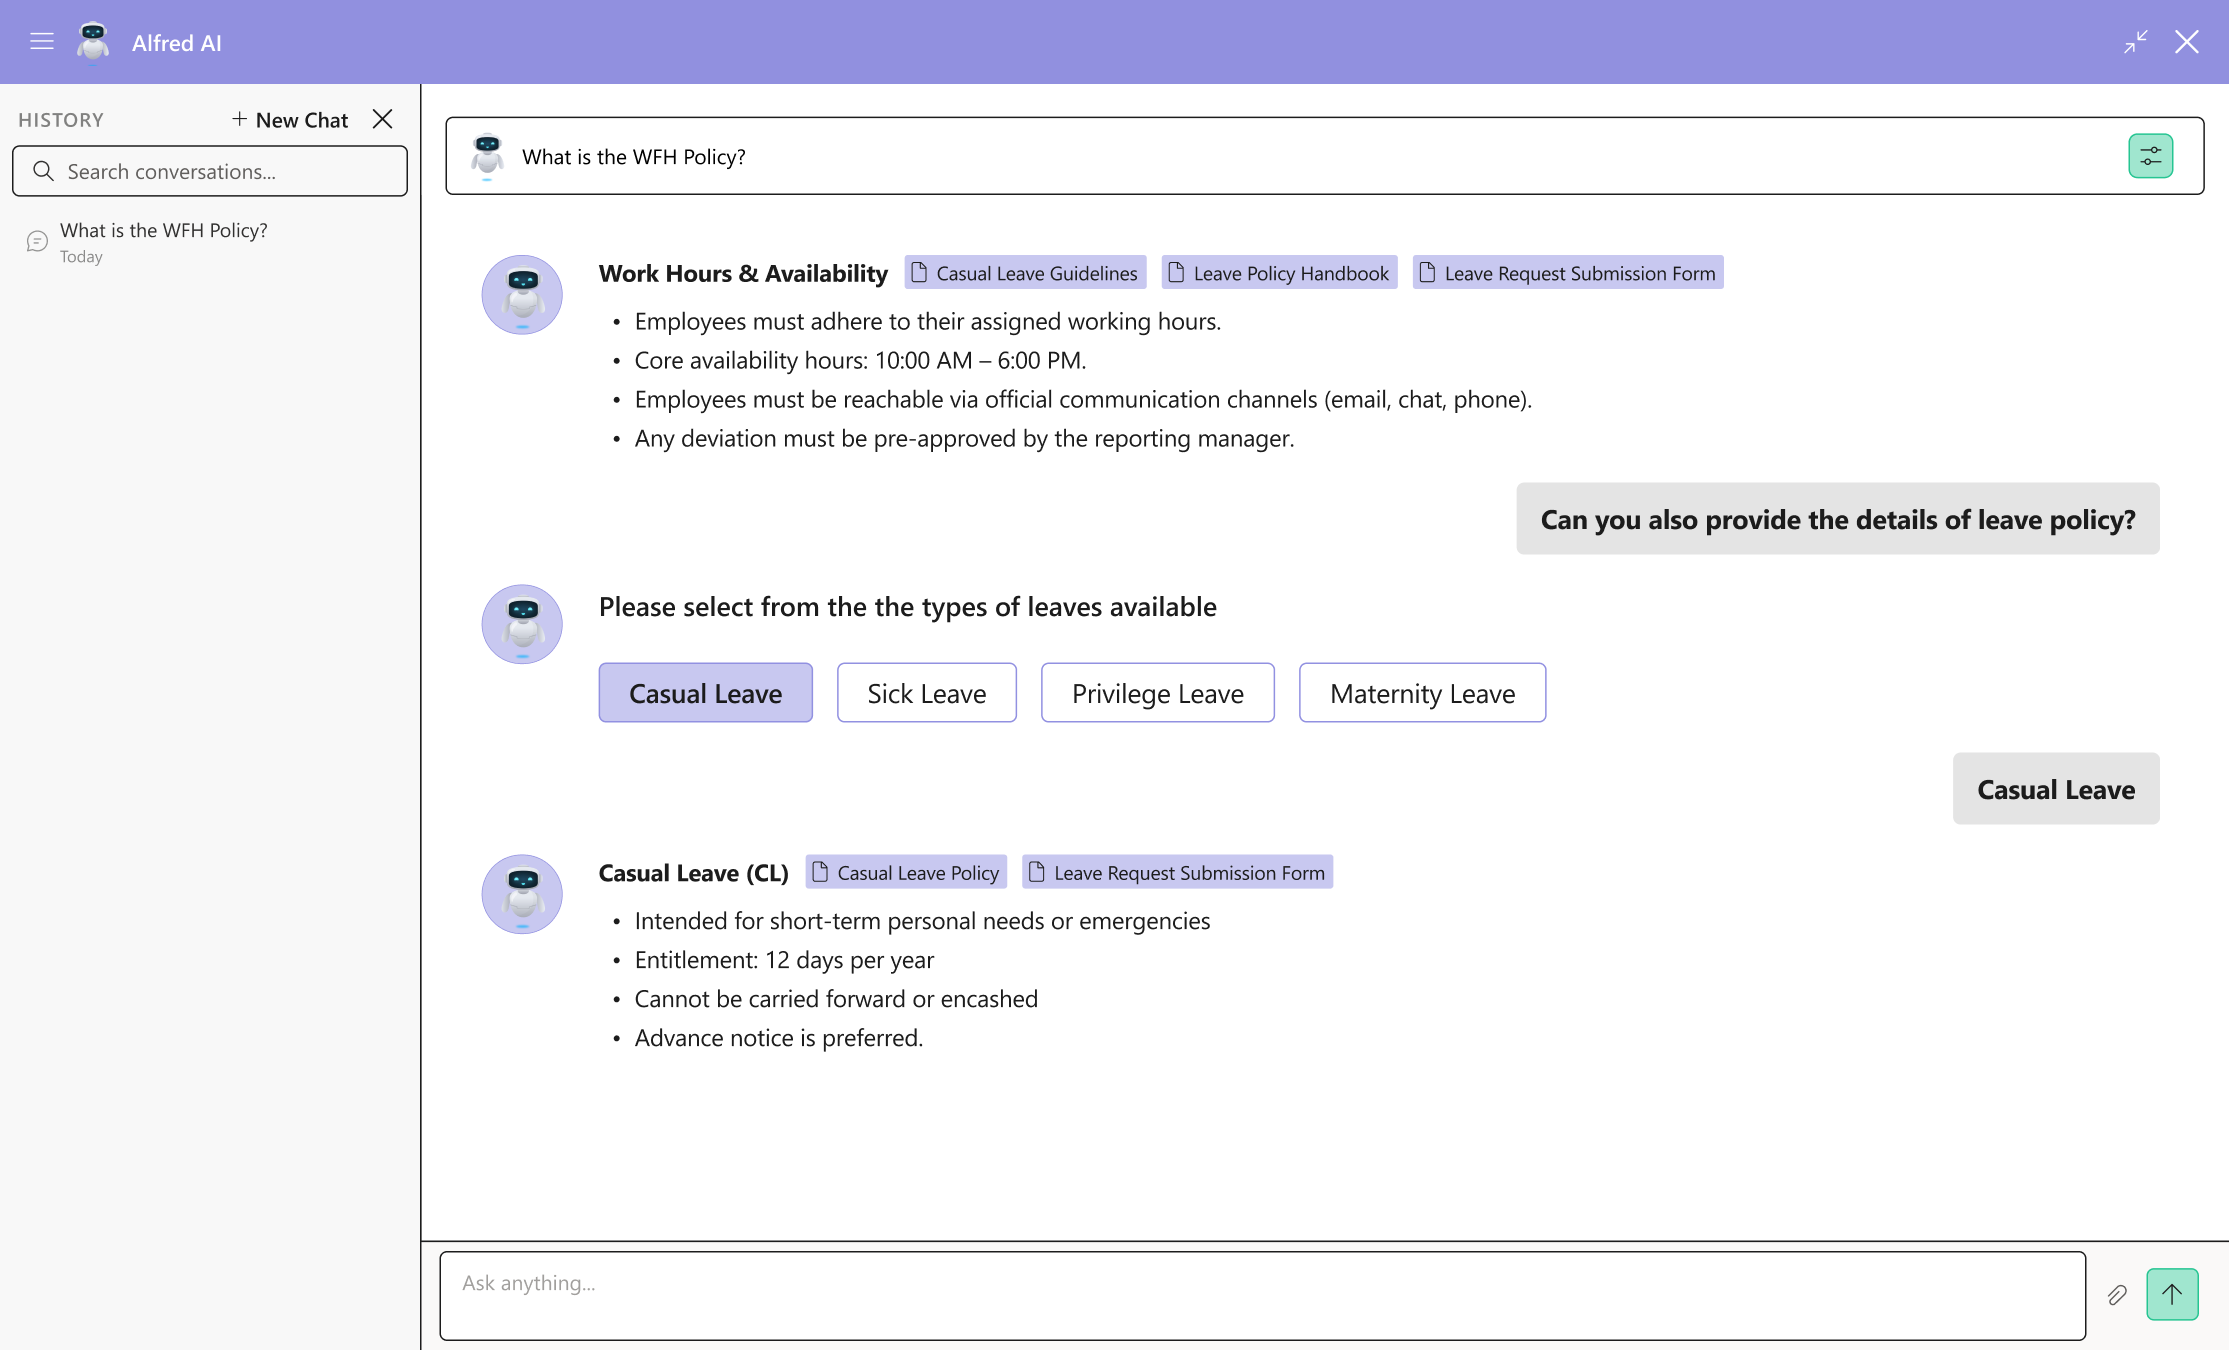This screenshot has width=2229, height=1350.
Task: Click bot avatar beside leave types prompt
Action: point(522,624)
